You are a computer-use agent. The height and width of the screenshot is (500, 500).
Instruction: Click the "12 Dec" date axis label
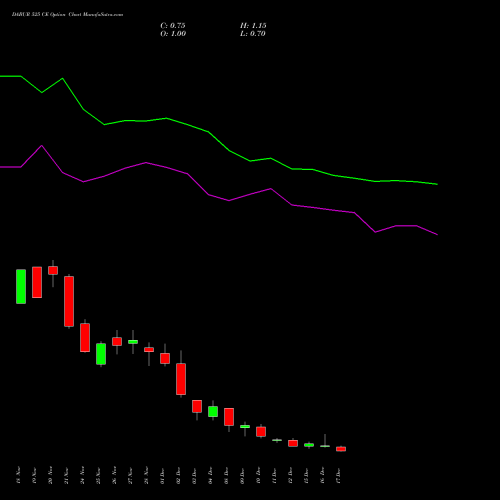tap(290, 476)
